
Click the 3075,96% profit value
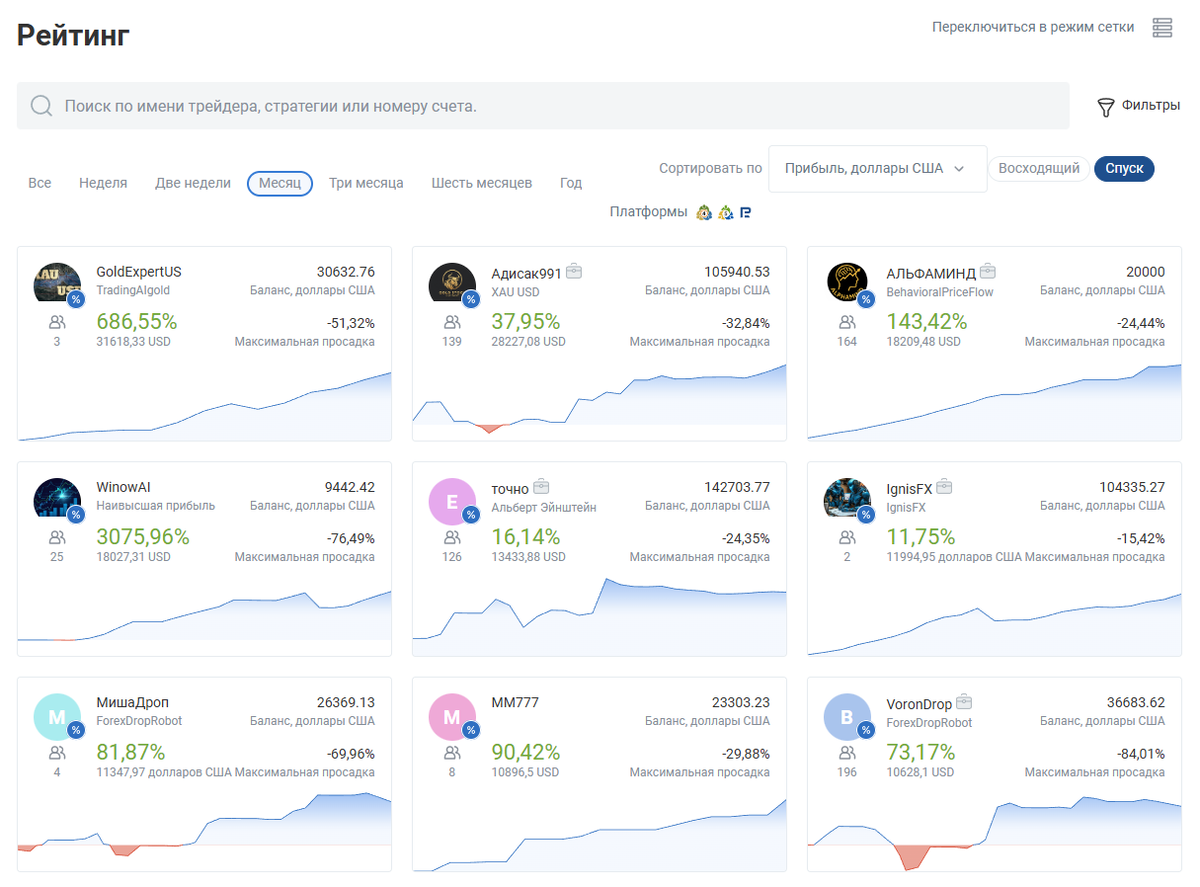coord(143,537)
